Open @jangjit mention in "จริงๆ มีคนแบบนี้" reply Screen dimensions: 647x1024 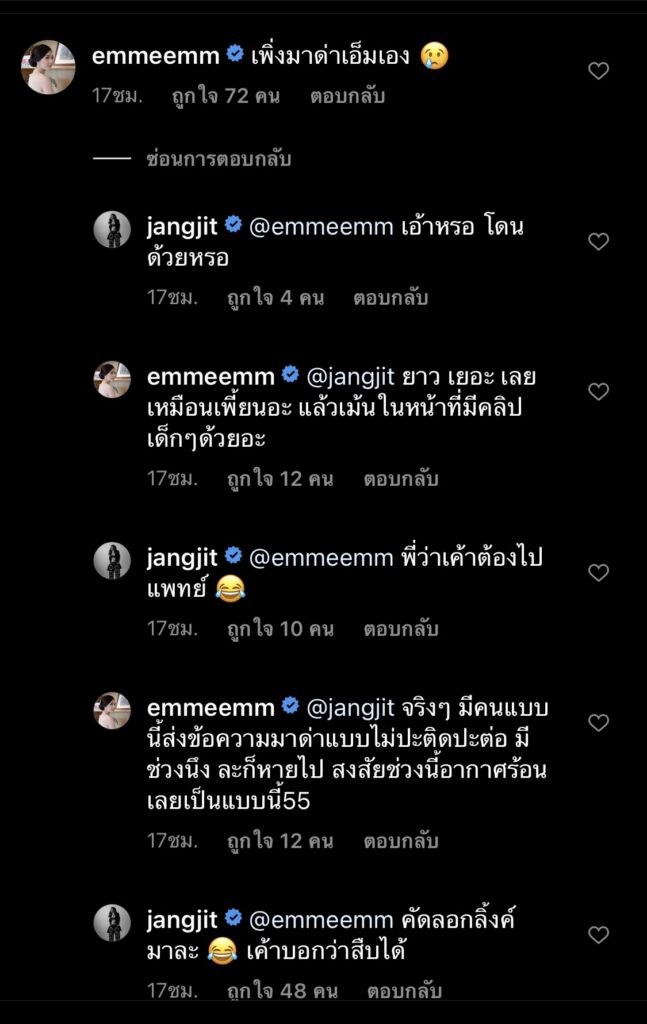pyautogui.click(x=355, y=708)
